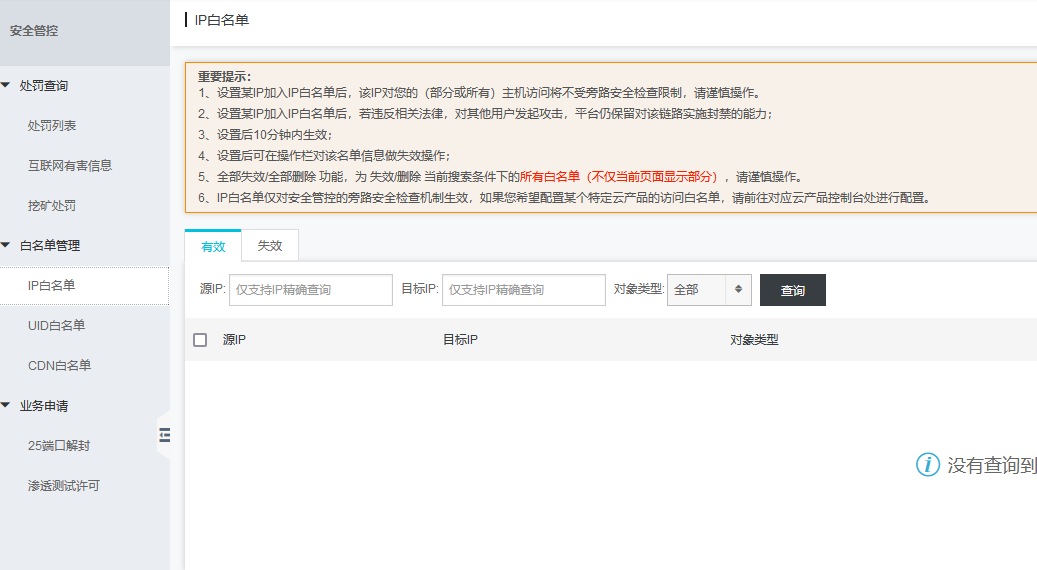Click the 目标IP column header
The width and height of the screenshot is (1037, 570).
460,340
